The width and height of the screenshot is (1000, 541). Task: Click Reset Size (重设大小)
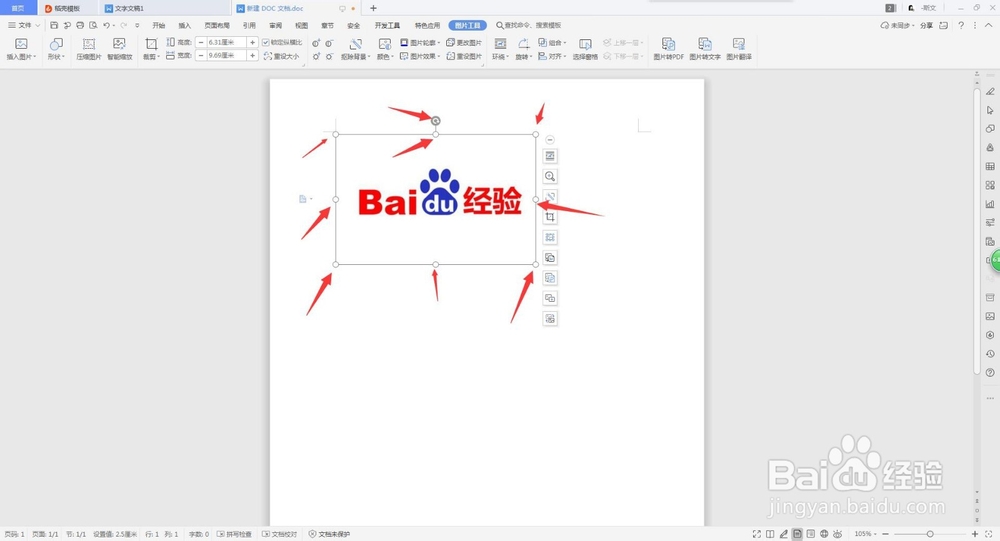pyautogui.click(x=281, y=56)
